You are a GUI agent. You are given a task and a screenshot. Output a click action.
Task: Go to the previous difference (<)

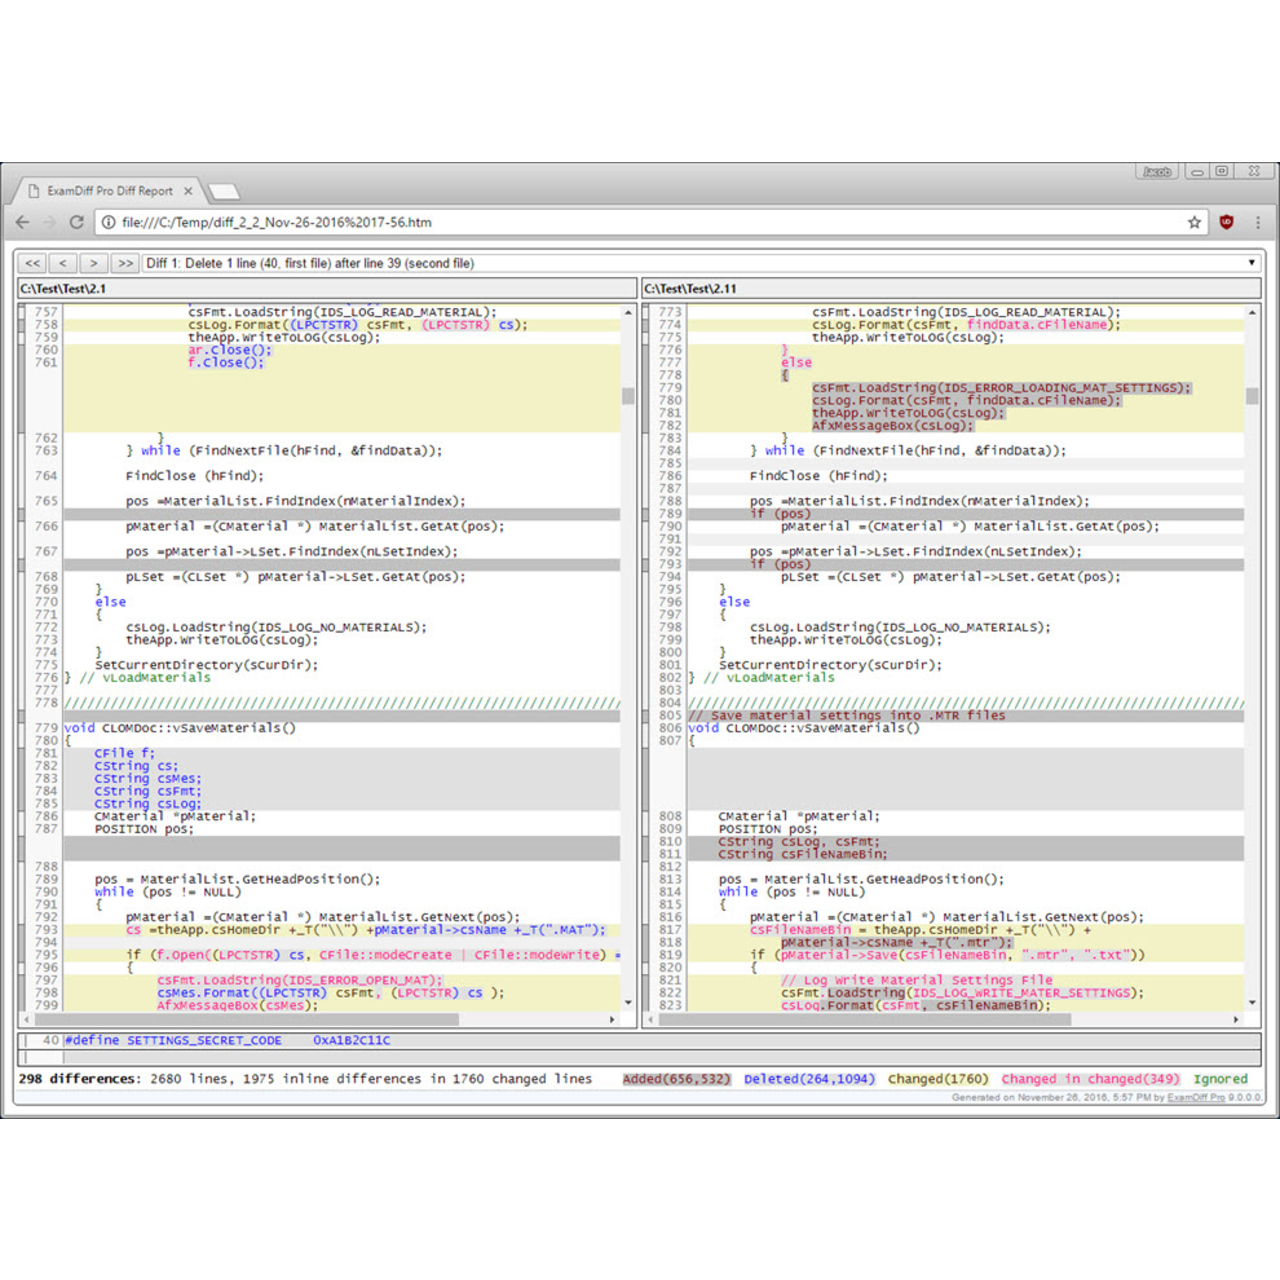pos(63,263)
